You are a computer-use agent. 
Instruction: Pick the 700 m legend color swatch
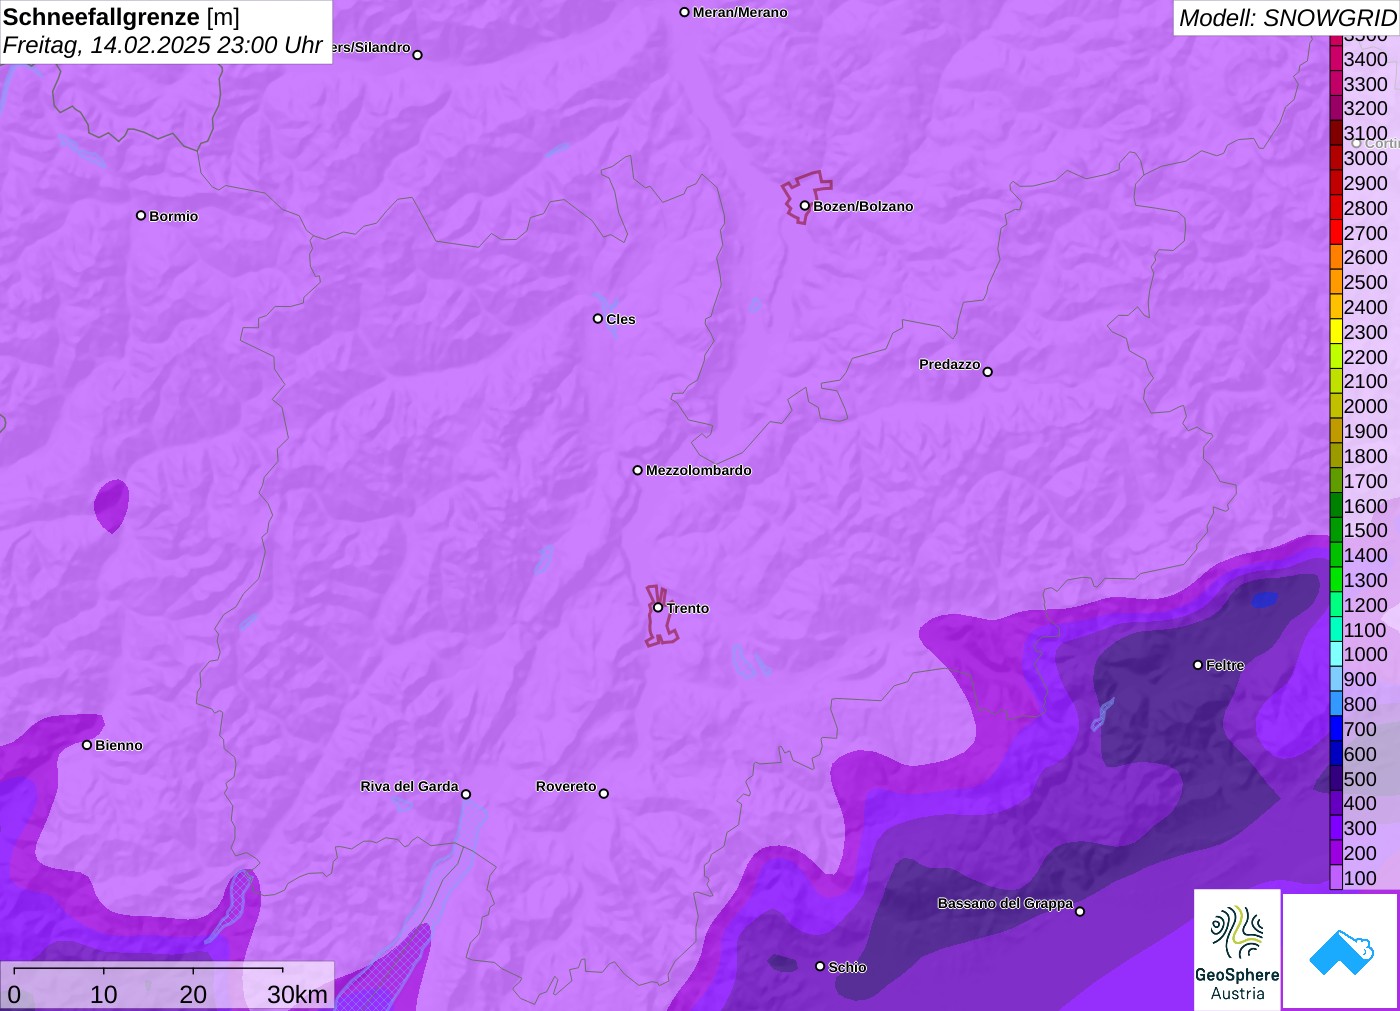click(1336, 729)
